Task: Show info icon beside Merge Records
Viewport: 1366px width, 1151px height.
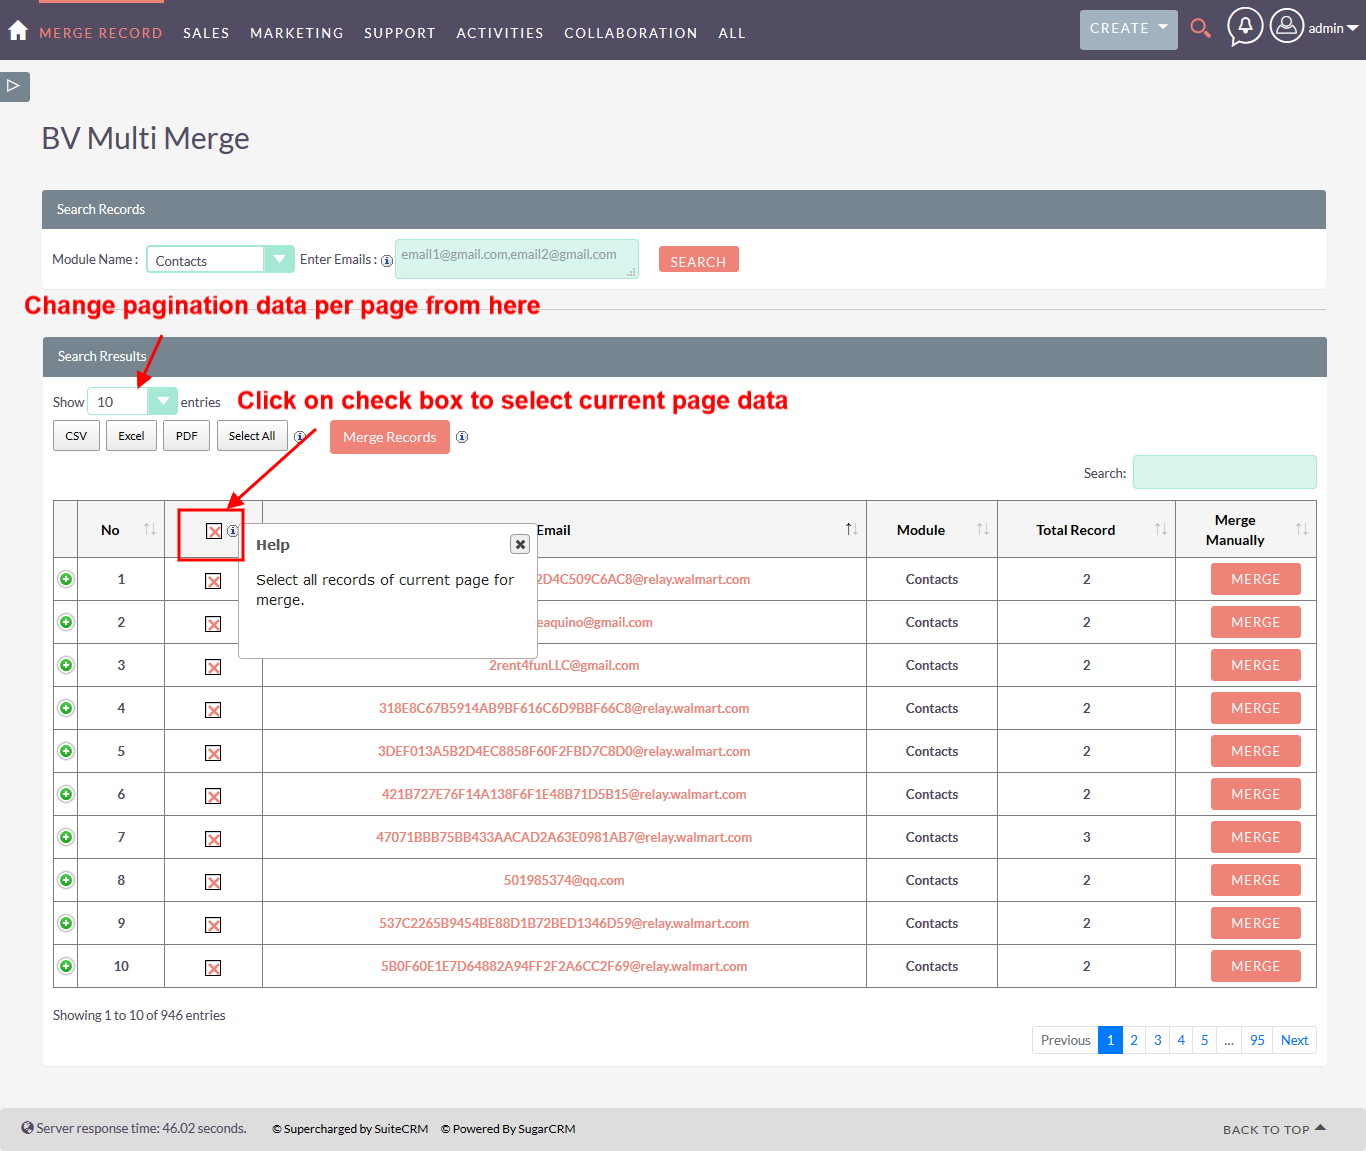Action: click(462, 437)
